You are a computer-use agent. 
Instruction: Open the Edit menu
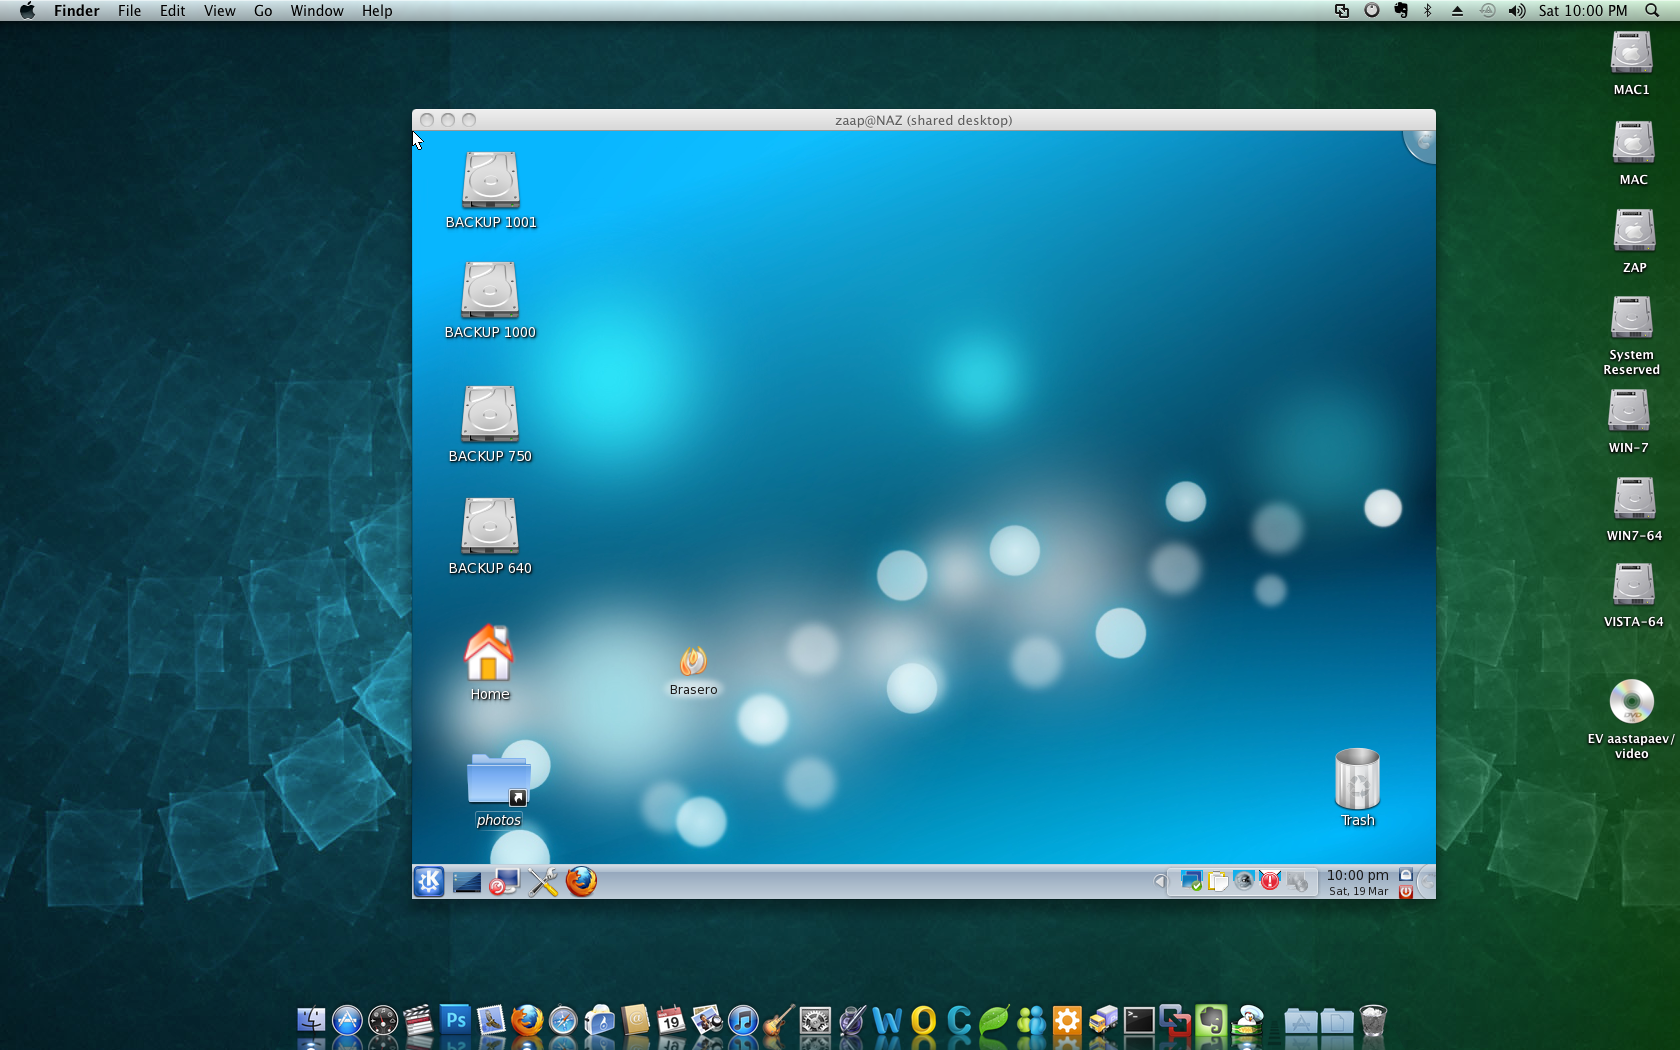tap(173, 10)
